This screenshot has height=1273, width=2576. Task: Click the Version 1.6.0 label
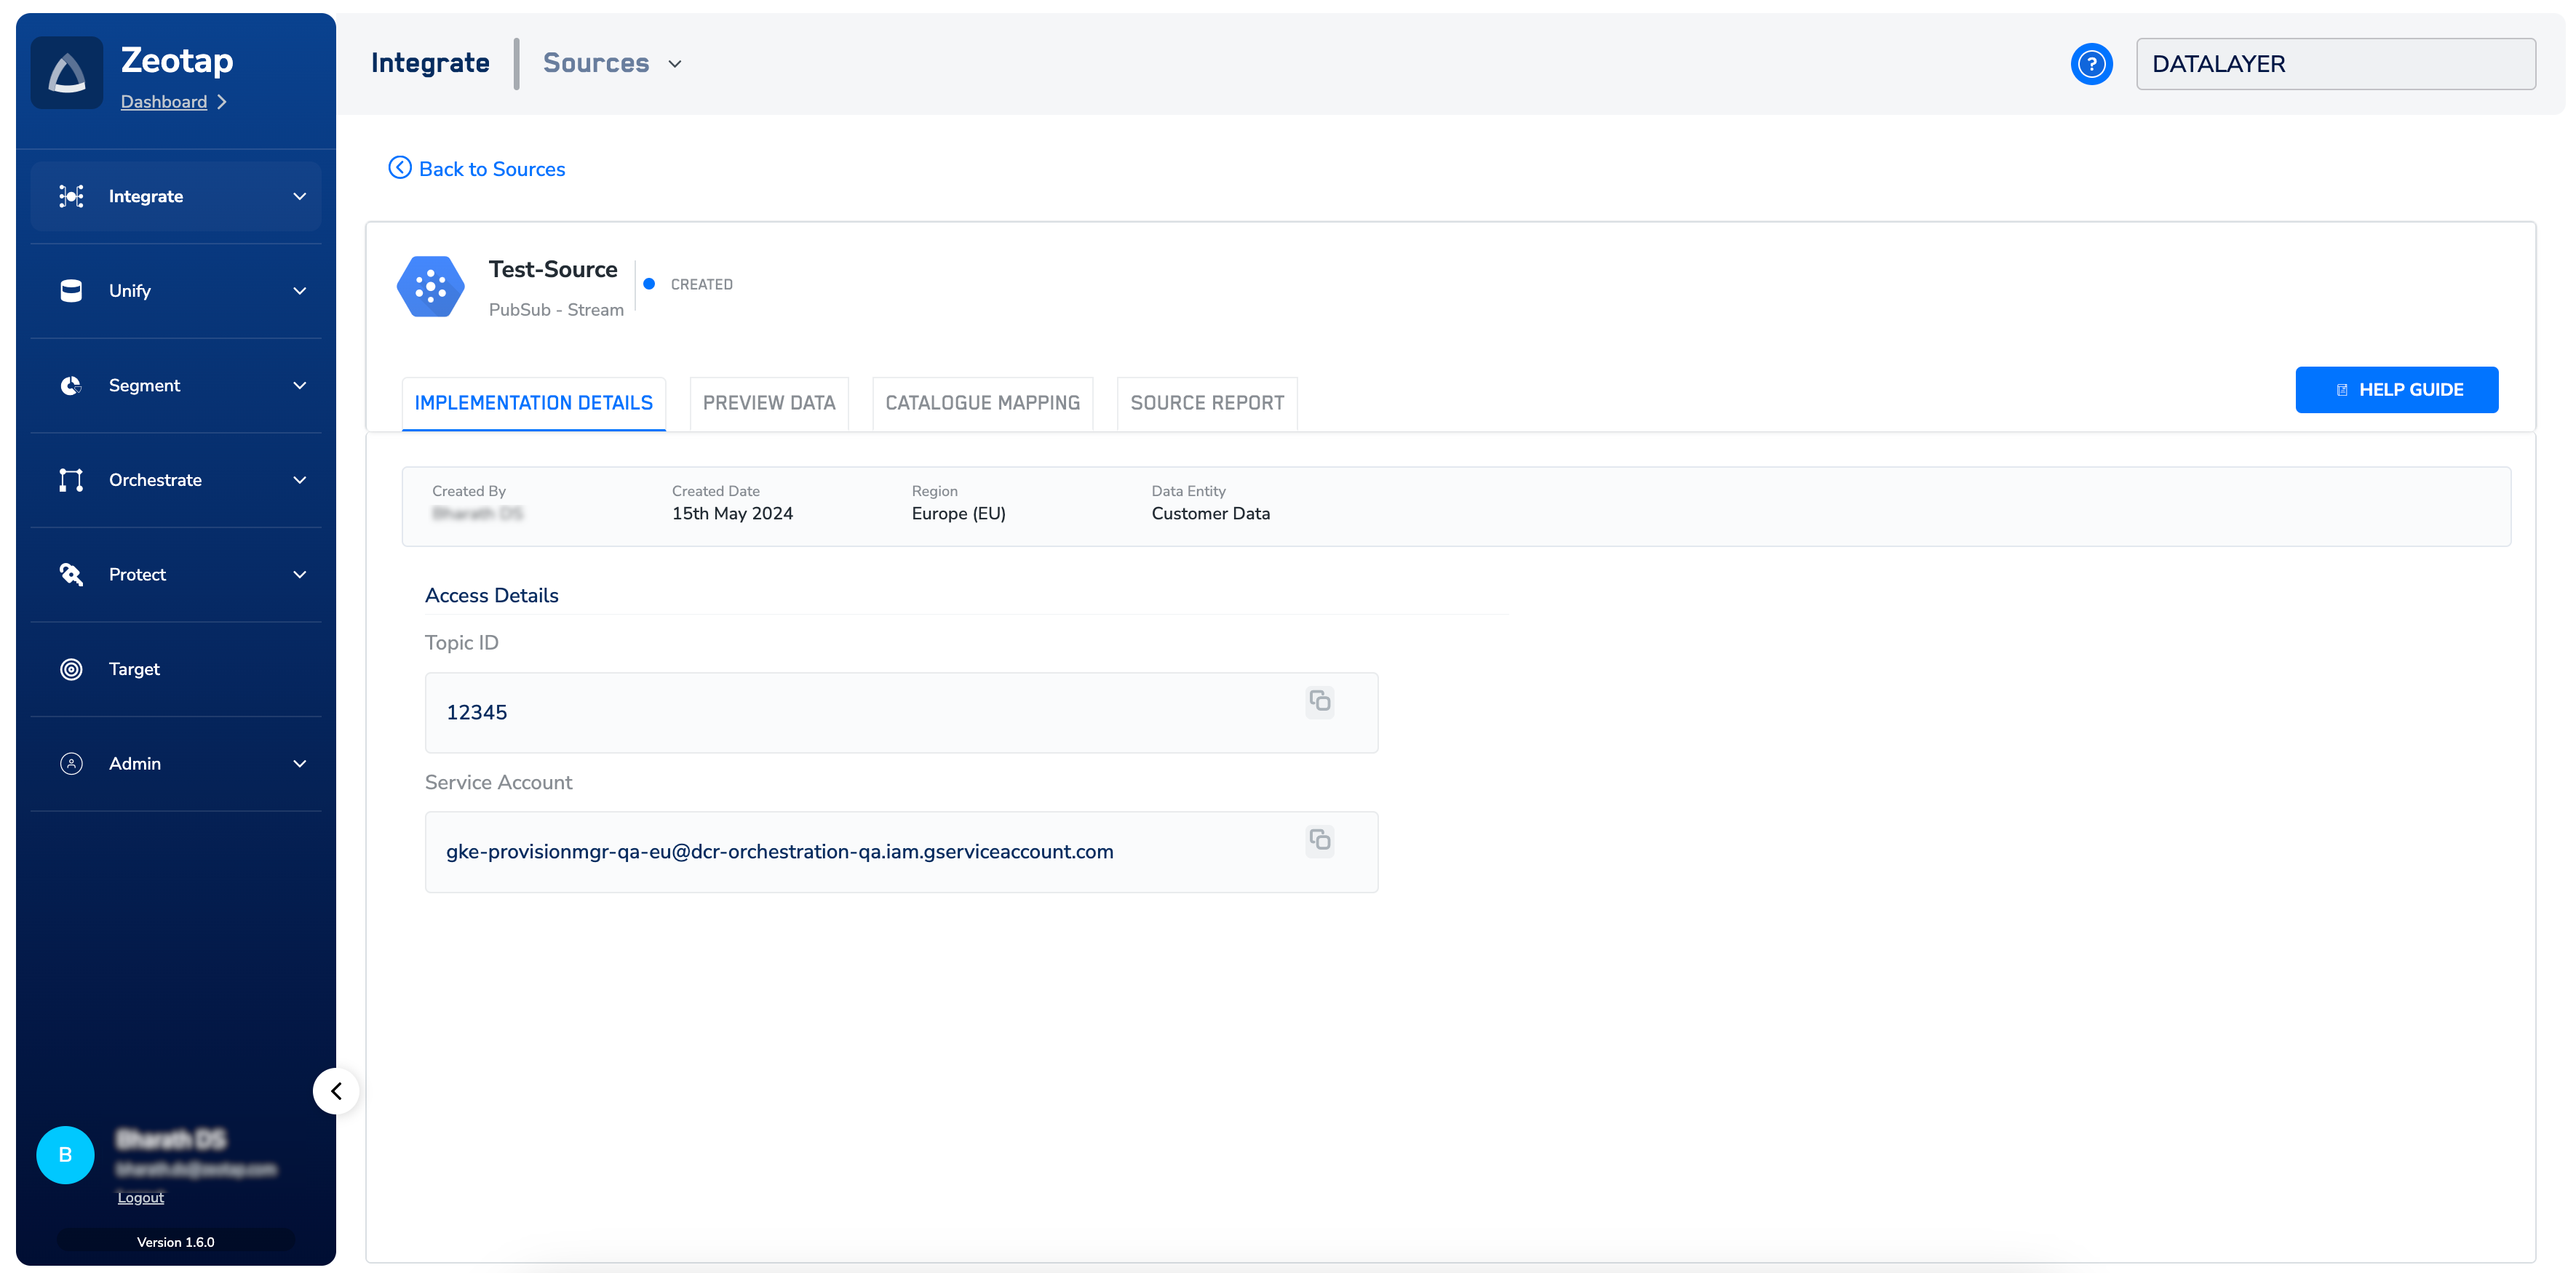coord(176,1242)
